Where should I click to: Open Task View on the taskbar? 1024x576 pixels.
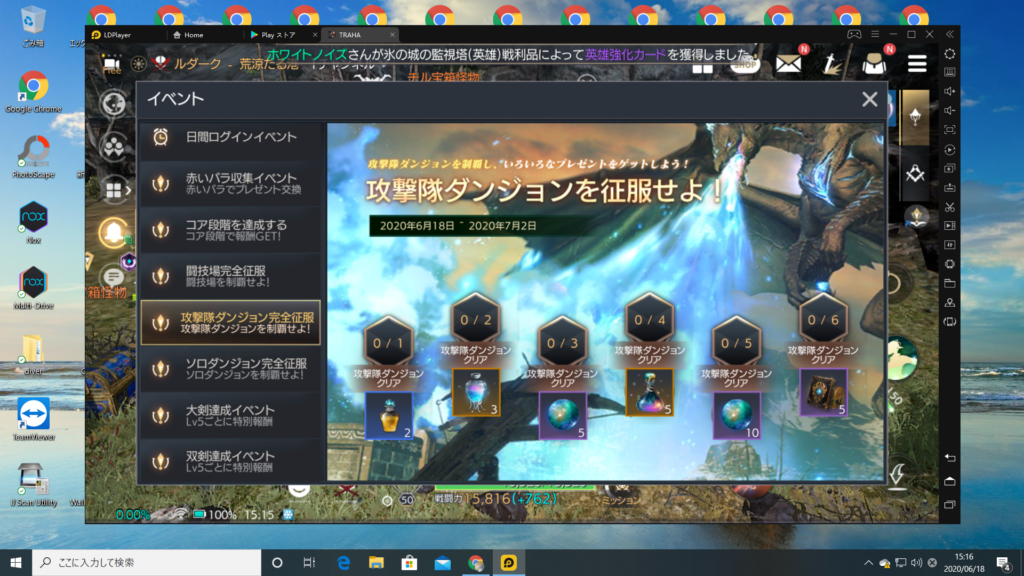[x=309, y=562]
